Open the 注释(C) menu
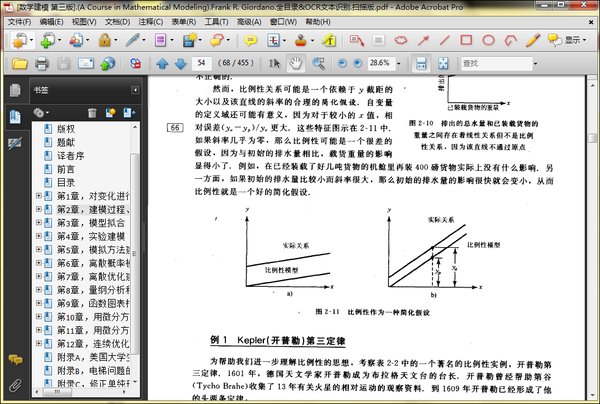600x404 pixels. [x=151, y=22]
